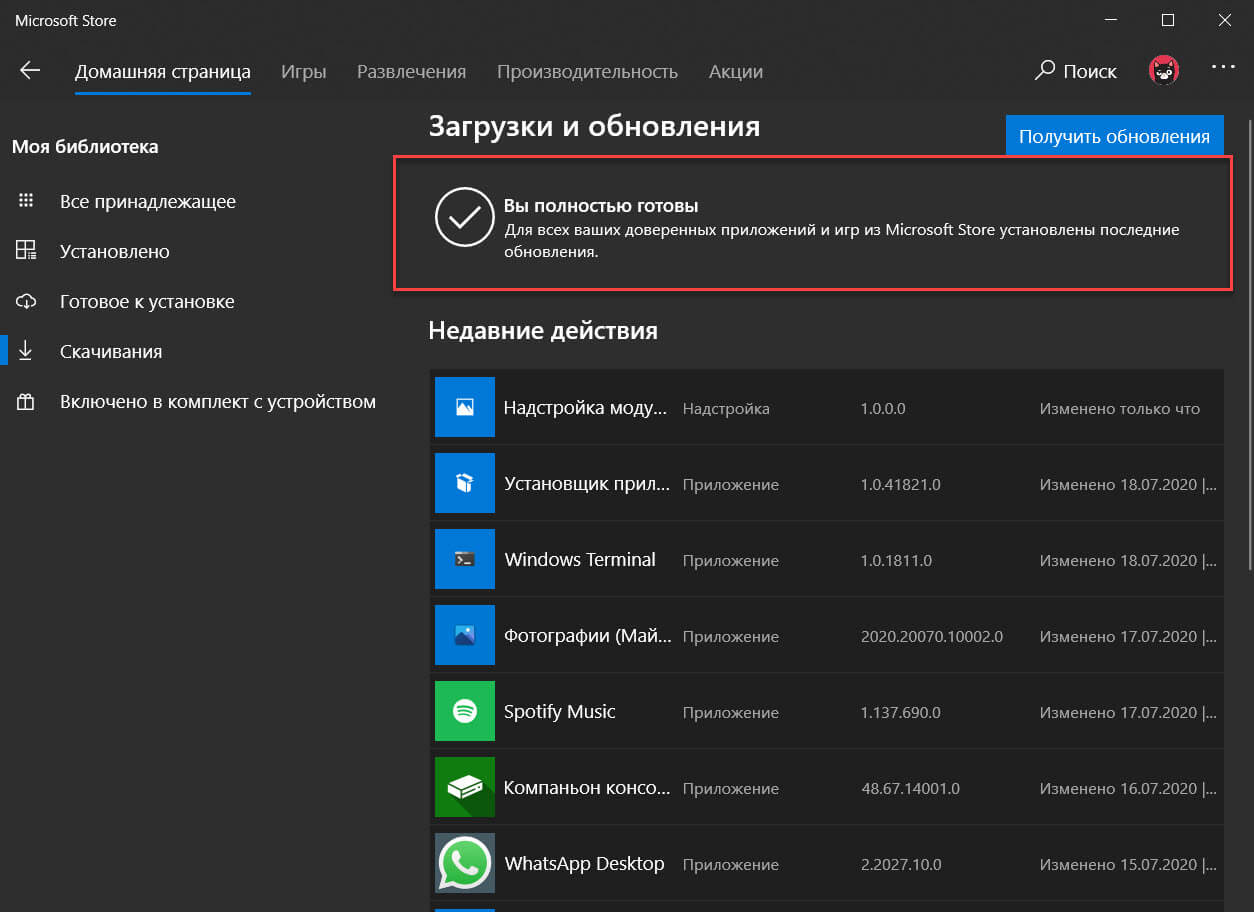Click Изменено 16.07.2020 date text

pos(1128,788)
